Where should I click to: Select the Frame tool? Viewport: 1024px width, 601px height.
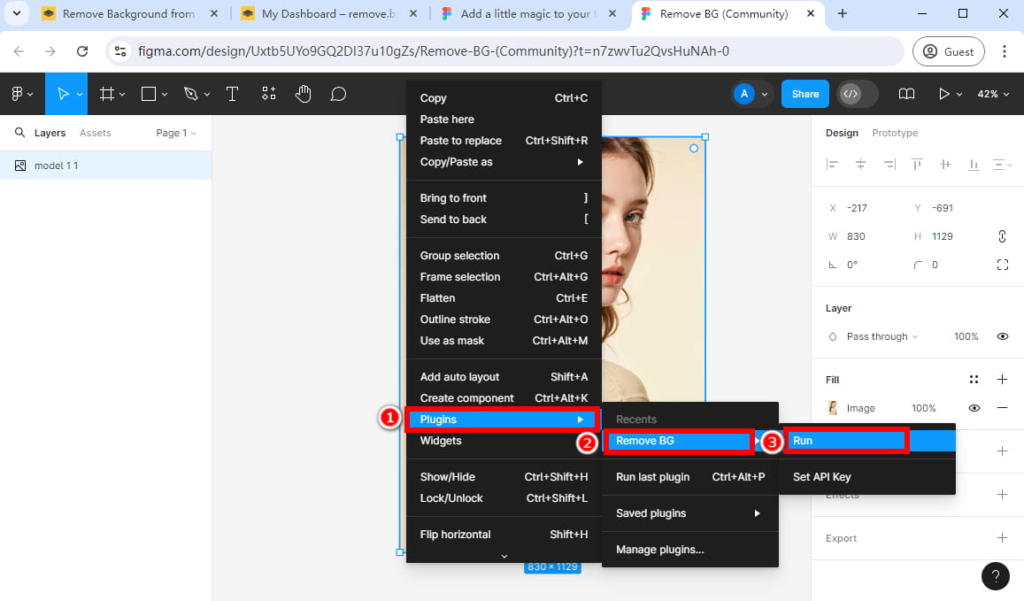coord(106,93)
